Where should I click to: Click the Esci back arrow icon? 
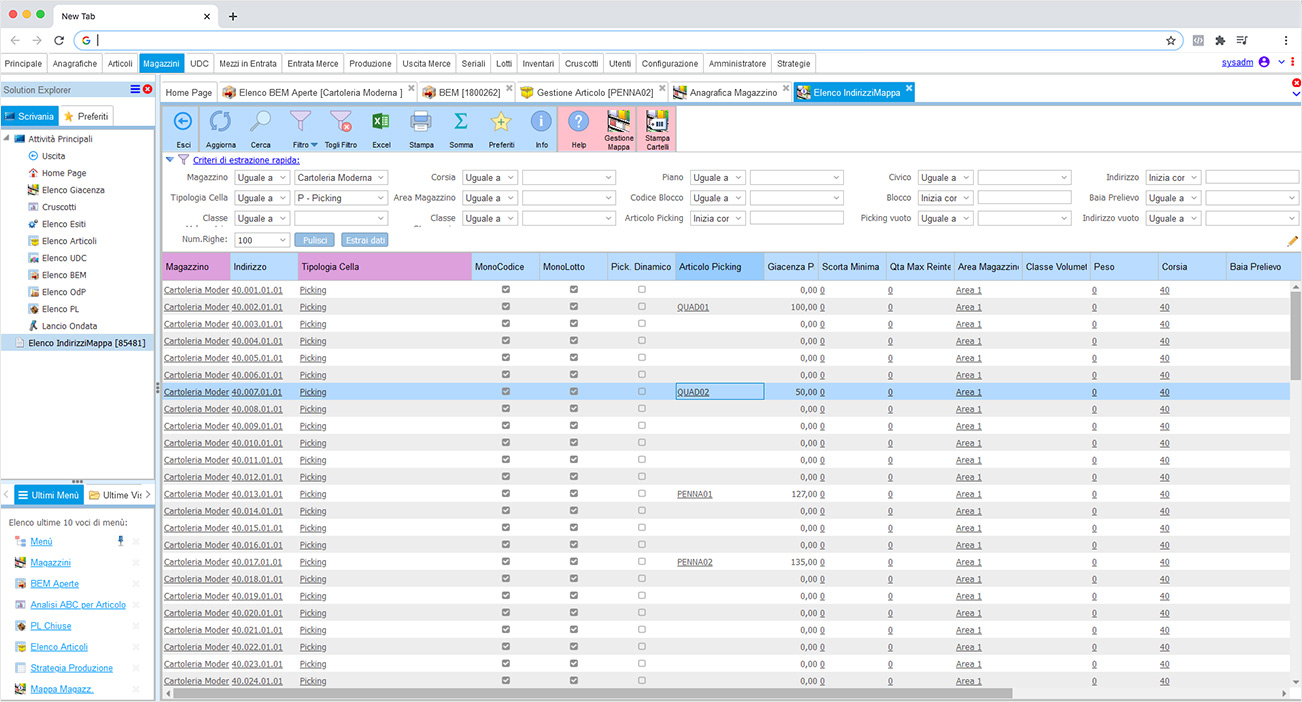click(x=183, y=121)
